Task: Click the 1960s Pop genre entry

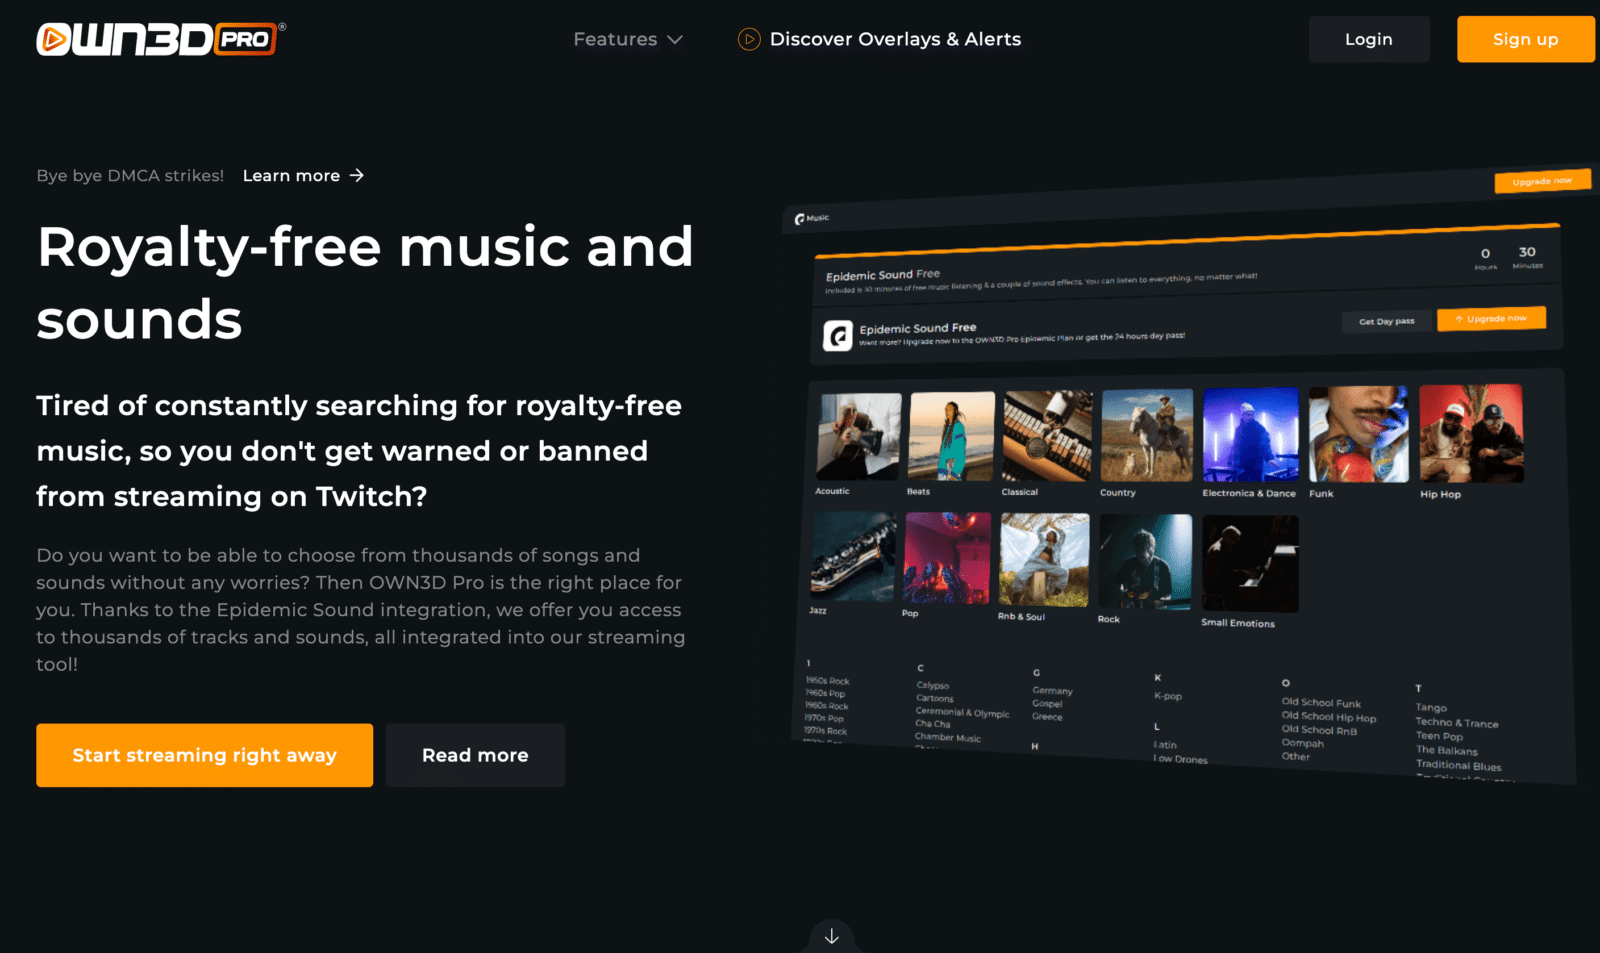Action: click(825, 693)
